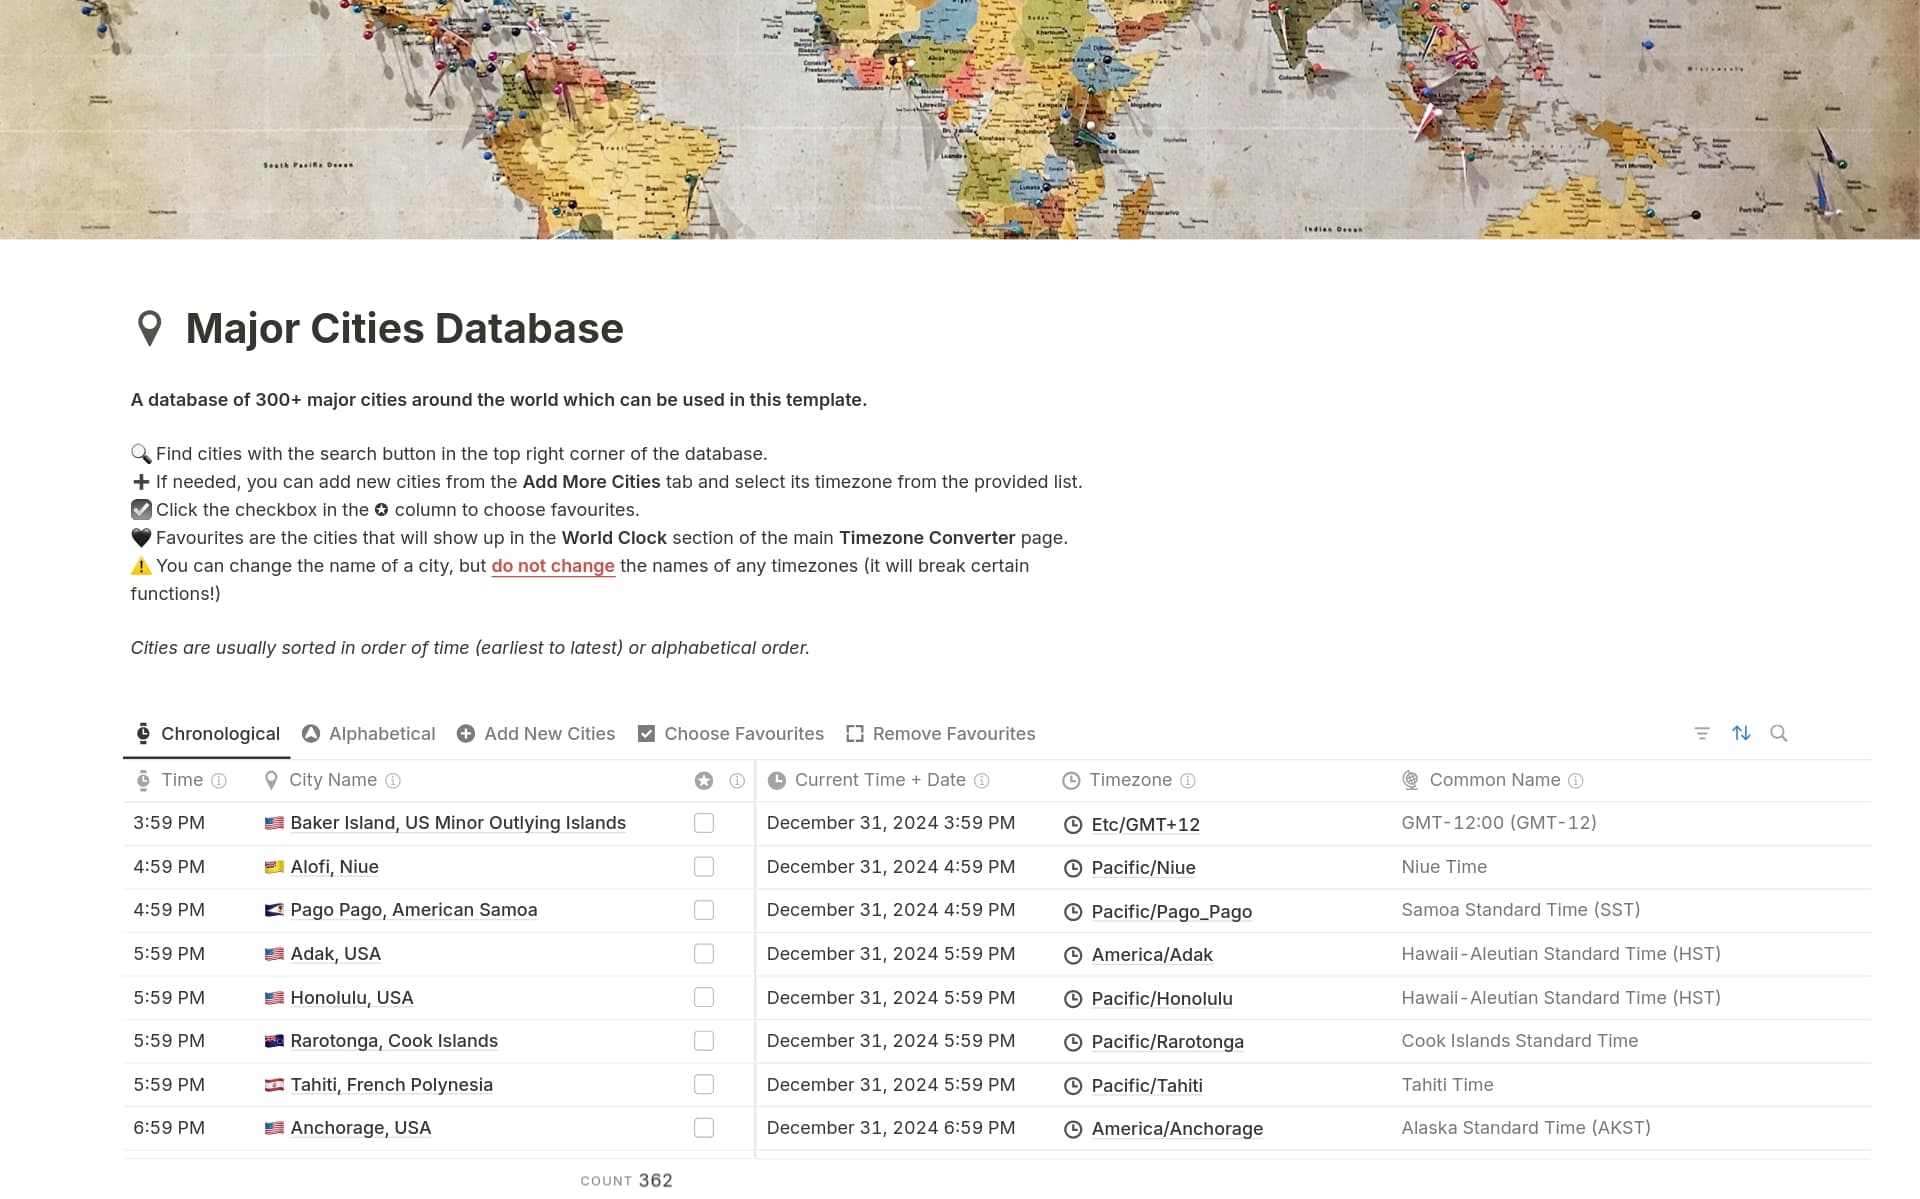Click info icon next to Time column

219,780
